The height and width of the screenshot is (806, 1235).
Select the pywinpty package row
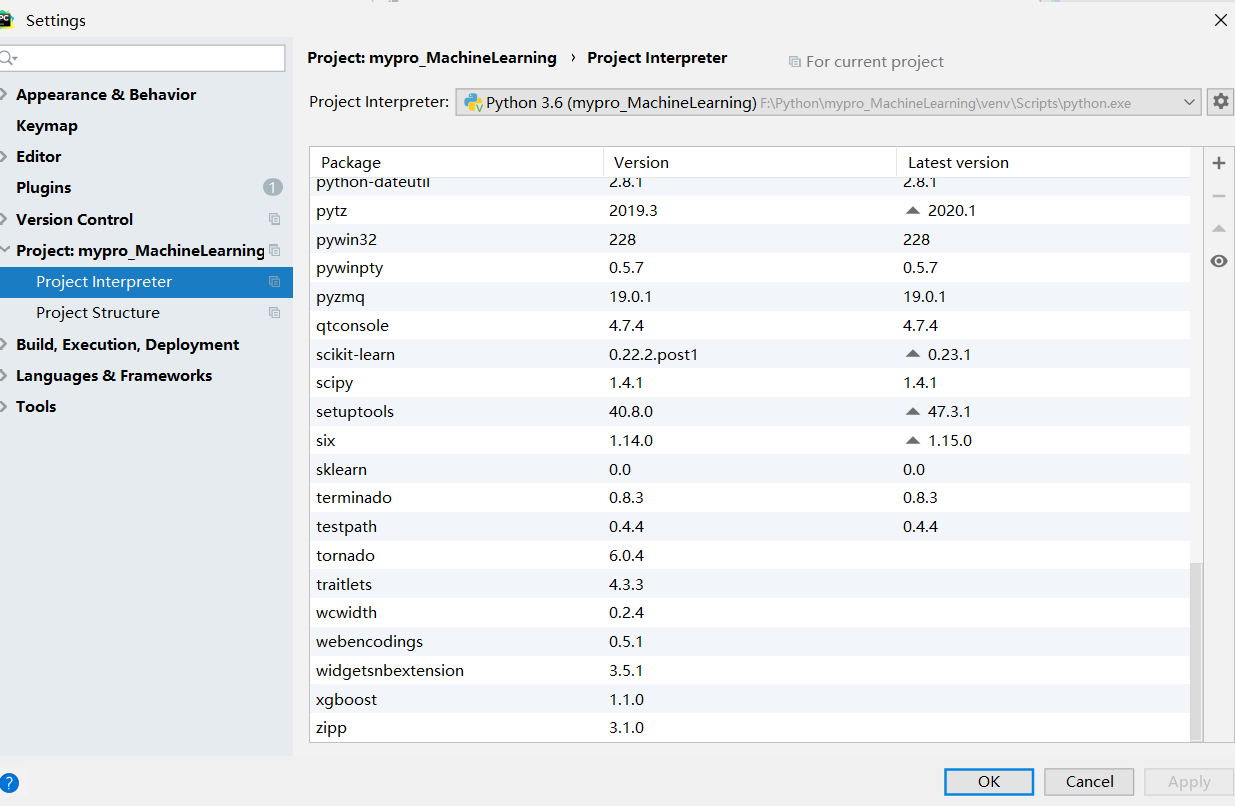tap(750, 268)
